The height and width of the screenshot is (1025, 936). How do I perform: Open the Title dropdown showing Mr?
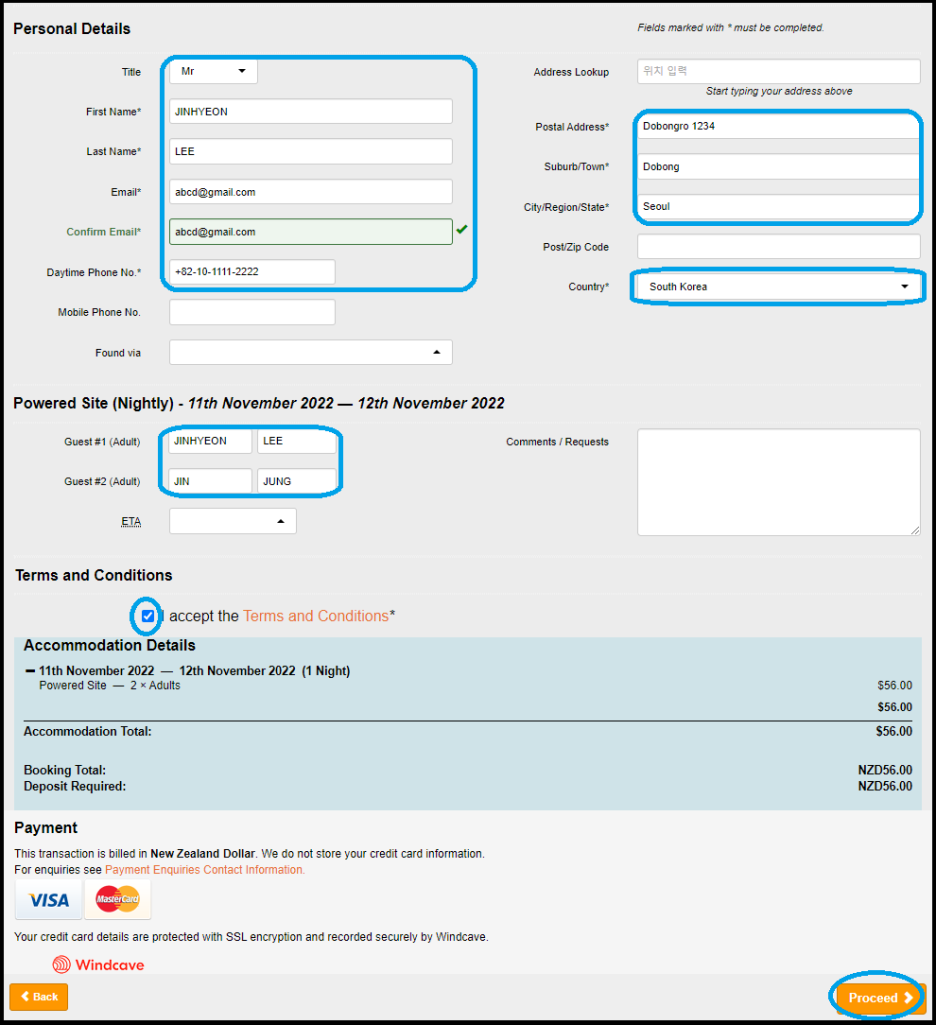[x=213, y=71]
